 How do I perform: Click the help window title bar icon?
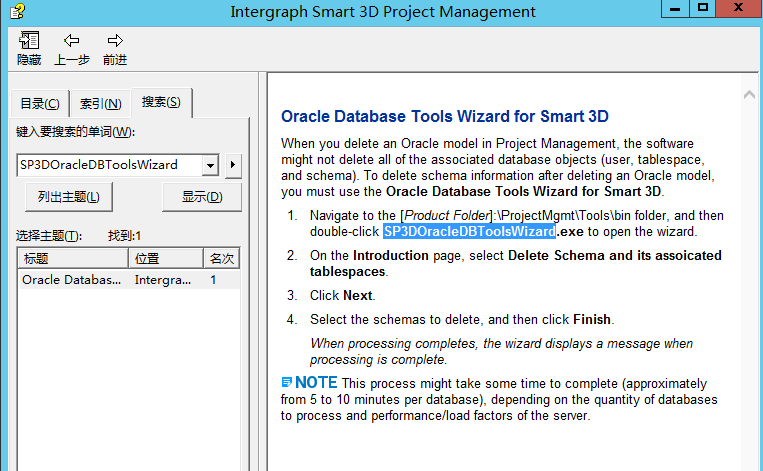tap(18, 11)
